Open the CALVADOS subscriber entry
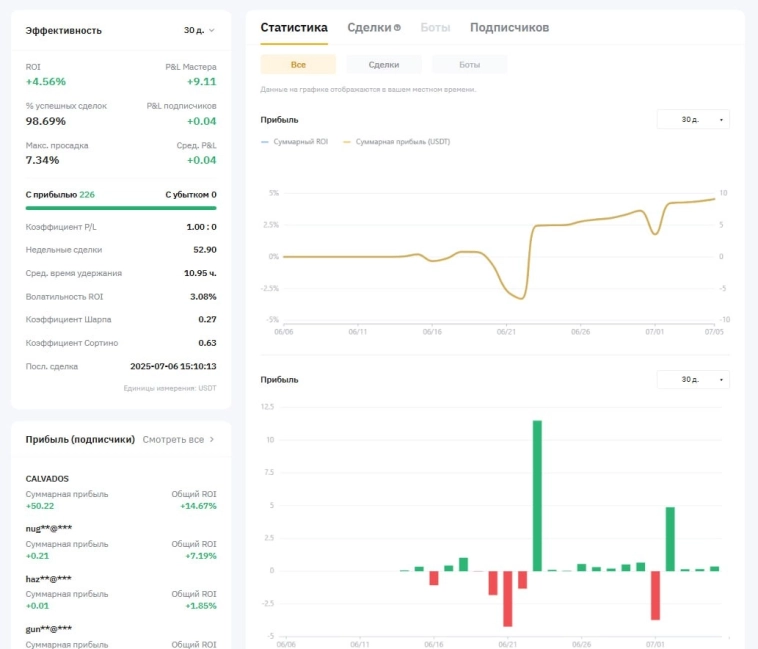 pyautogui.click(x=47, y=478)
